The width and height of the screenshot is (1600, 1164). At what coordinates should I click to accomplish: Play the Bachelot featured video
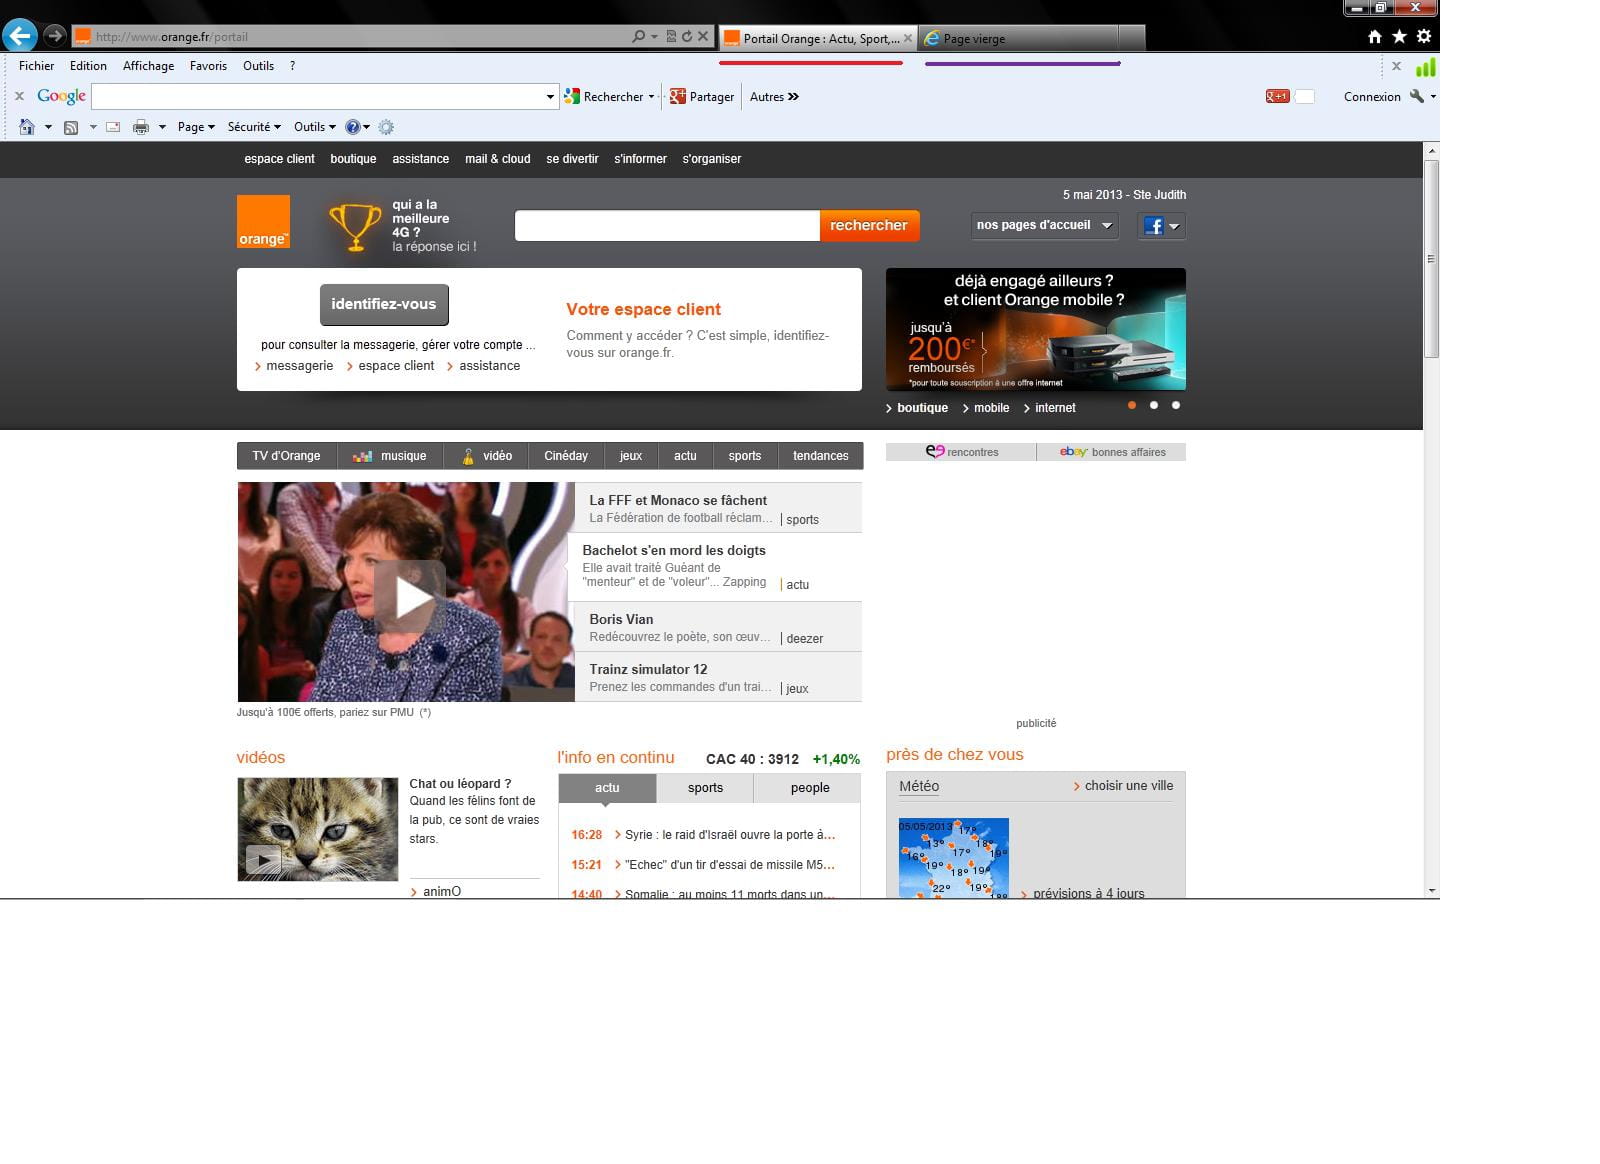[x=410, y=597]
